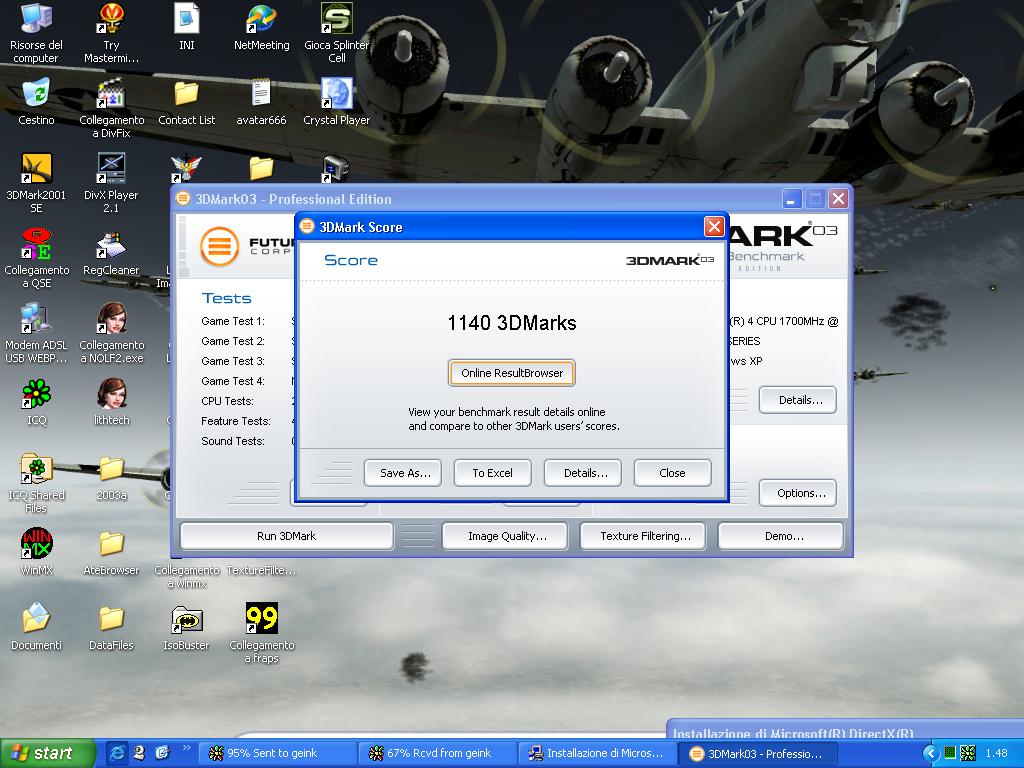The height and width of the screenshot is (768, 1024).
Task: Select the lithtech desktop icon
Action: [112, 402]
